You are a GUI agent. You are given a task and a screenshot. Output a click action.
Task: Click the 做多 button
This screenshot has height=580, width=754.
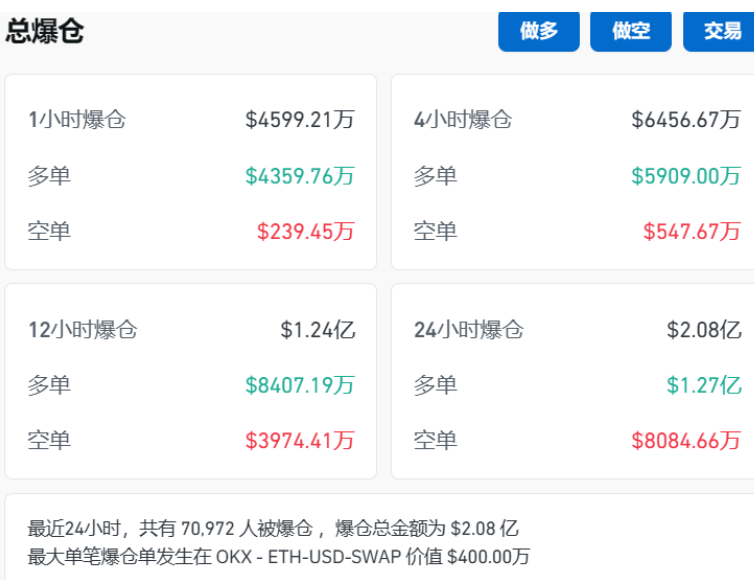point(539,31)
